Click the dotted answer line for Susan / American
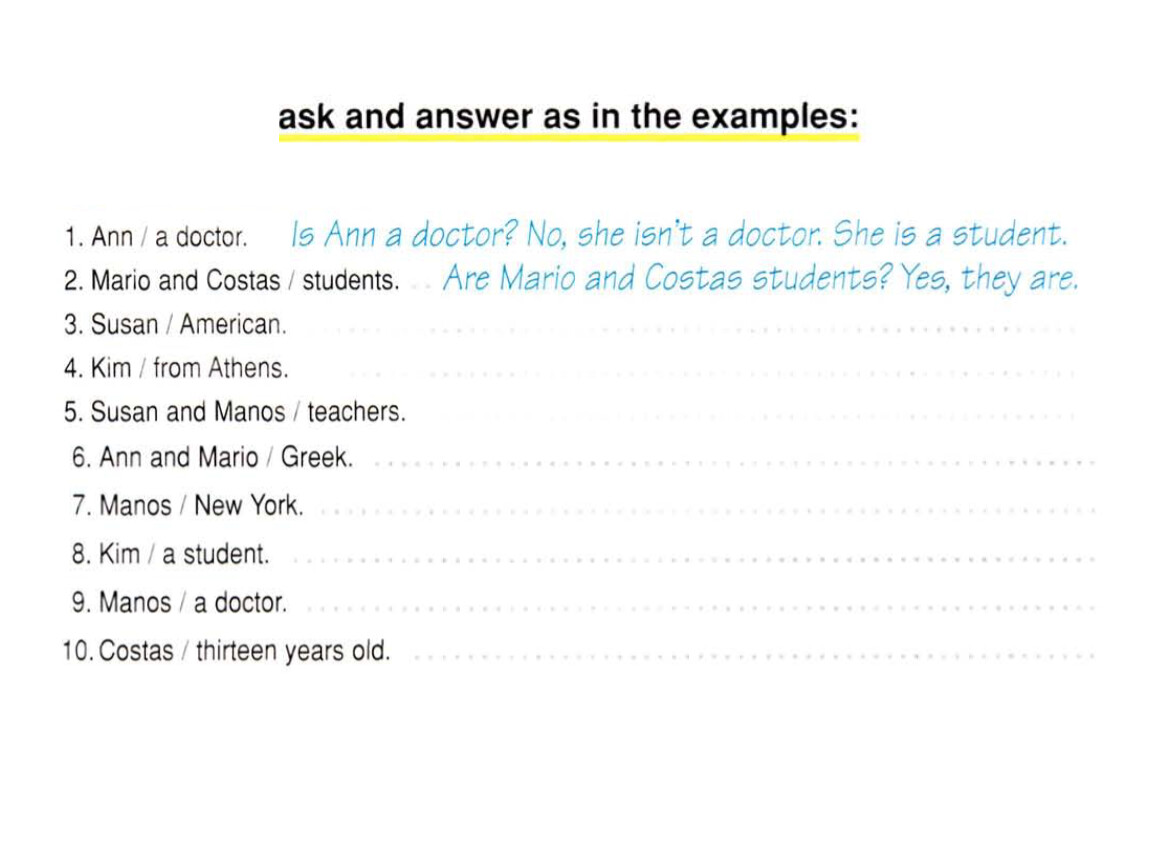 [x=691, y=330]
